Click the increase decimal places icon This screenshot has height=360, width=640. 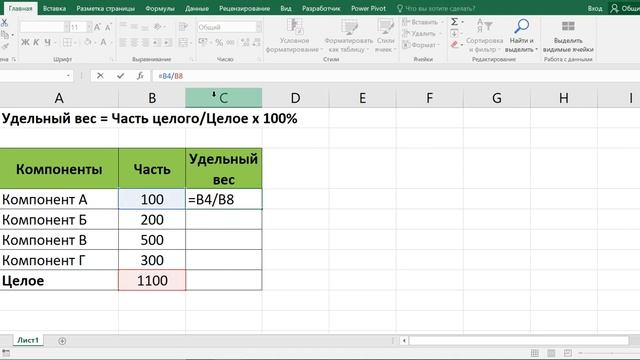pos(245,42)
